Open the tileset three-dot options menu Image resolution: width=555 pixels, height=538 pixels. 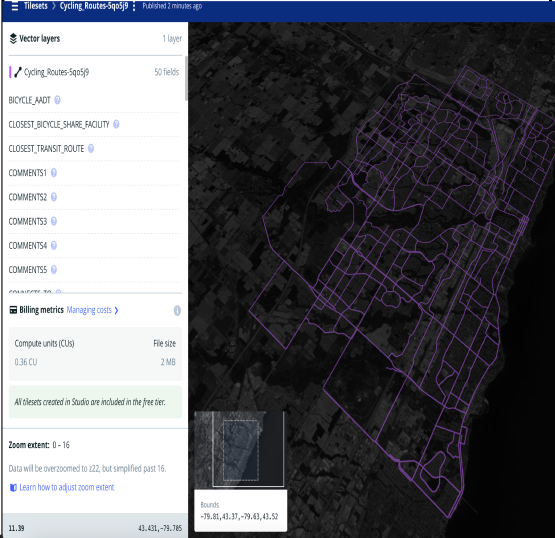pyautogui.click(x=134, y=6)
